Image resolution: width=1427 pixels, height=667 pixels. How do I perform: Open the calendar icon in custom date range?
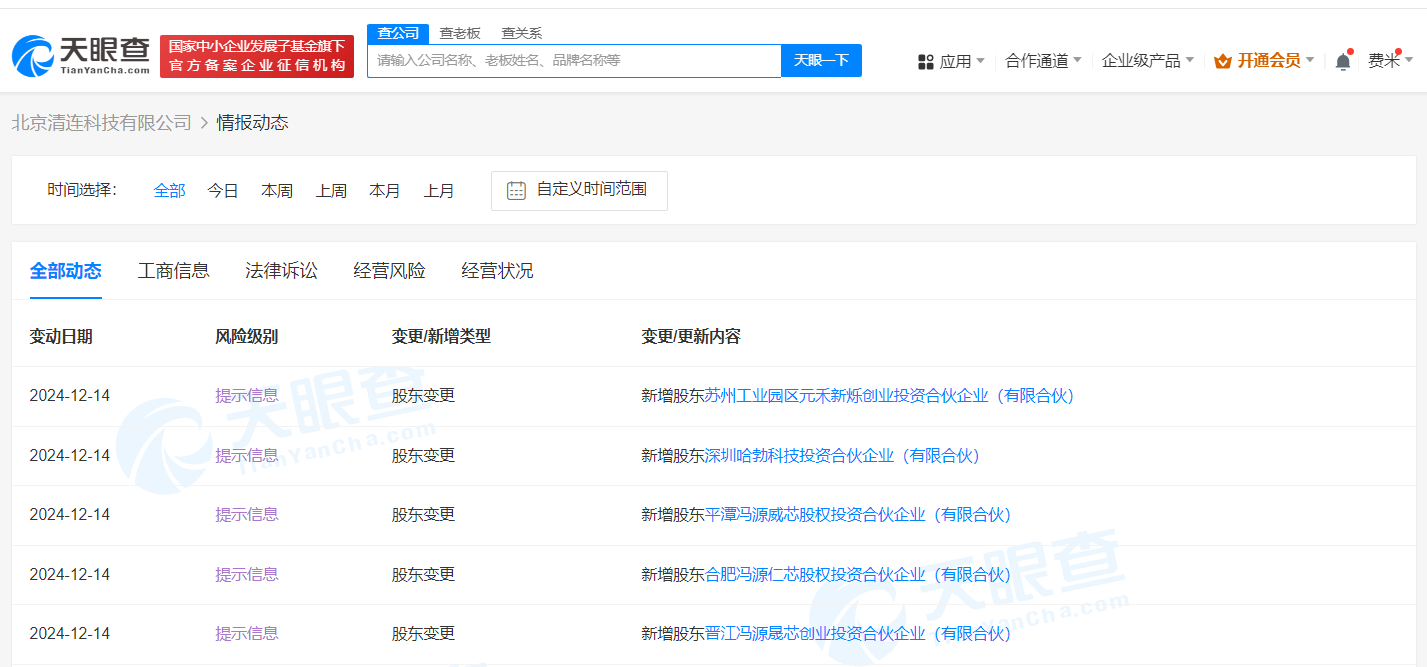(x=516, y=189)
